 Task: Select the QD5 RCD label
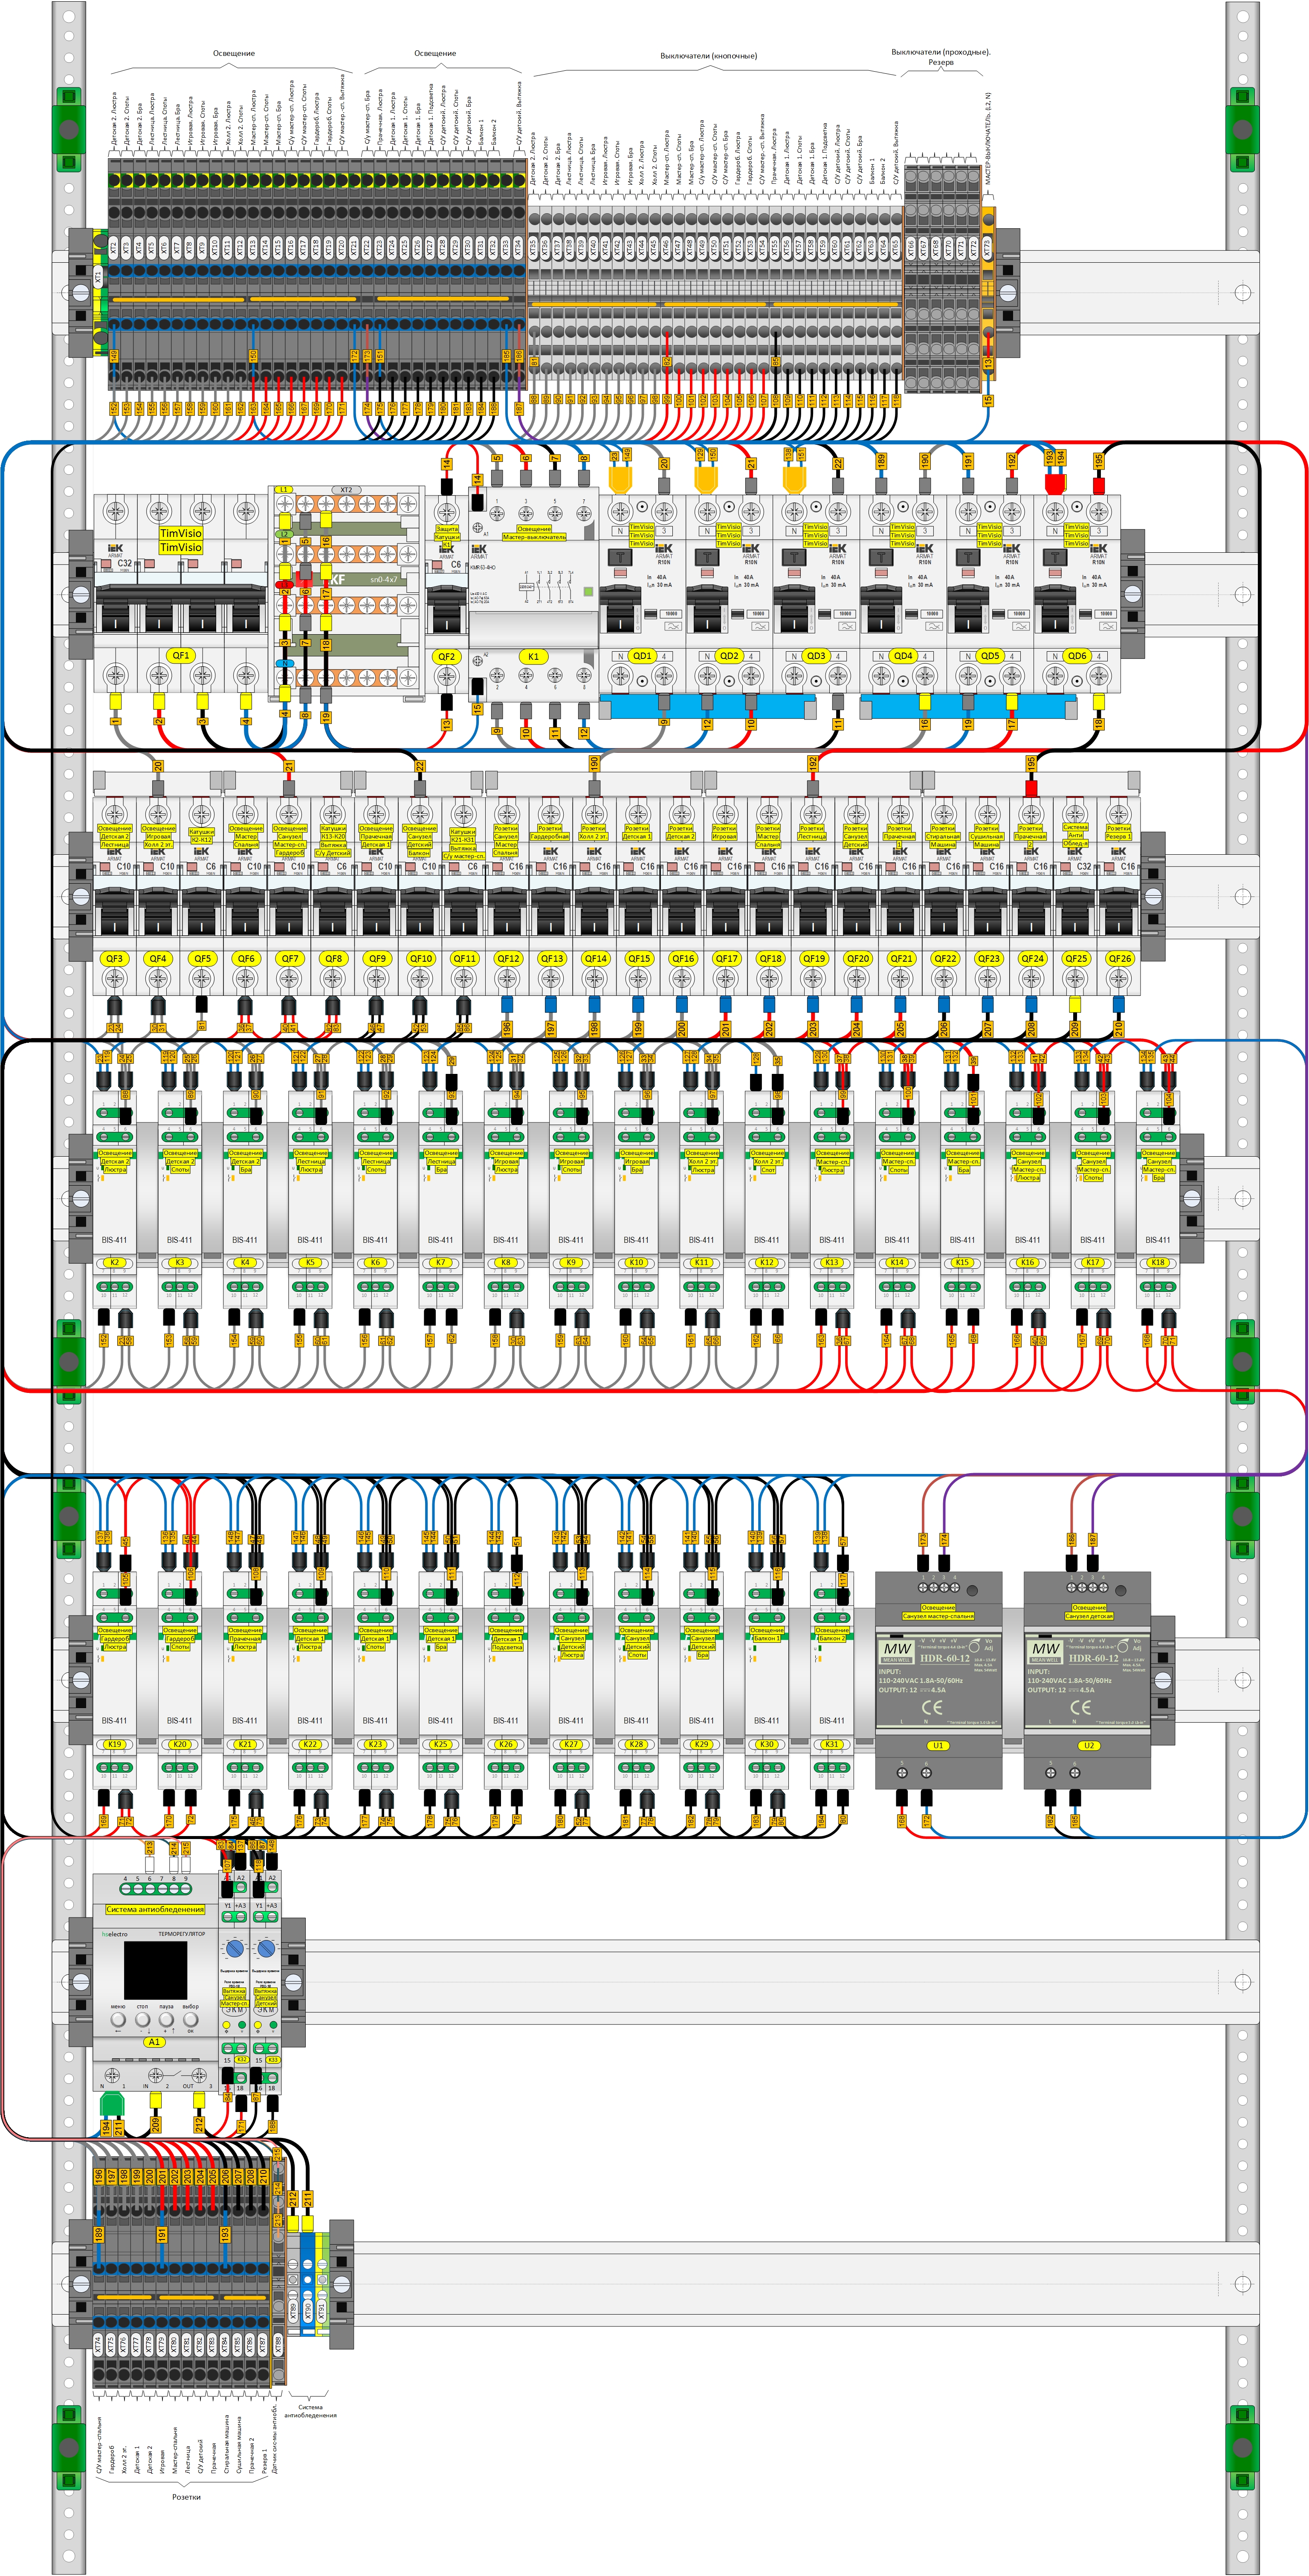pyautogui.click(x=990, y=656)
